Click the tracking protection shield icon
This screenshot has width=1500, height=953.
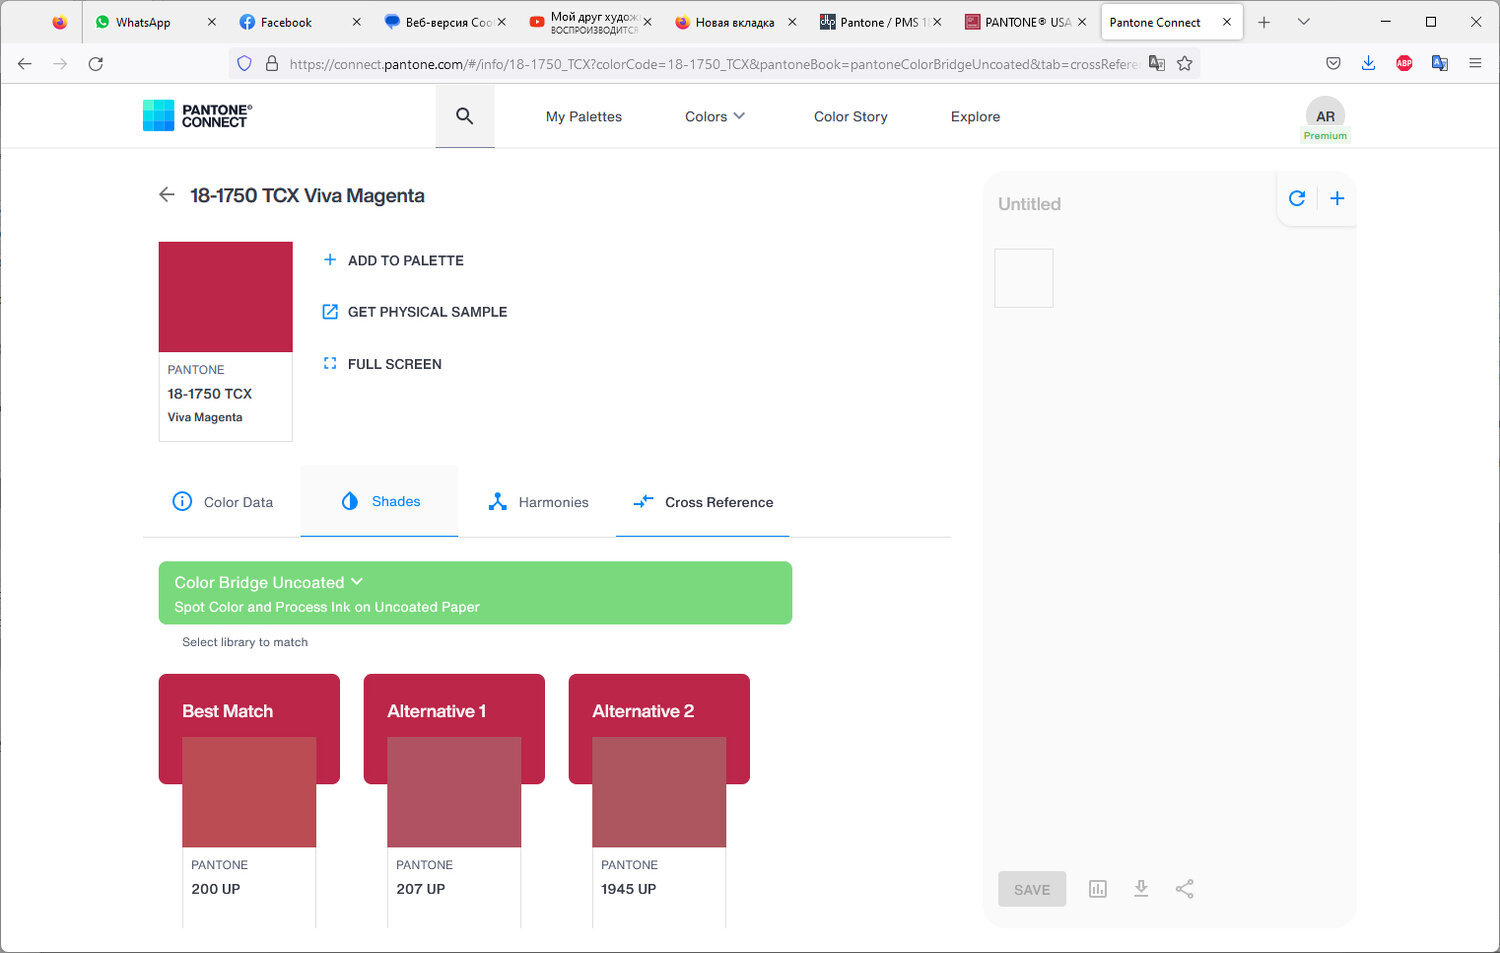[244, 64]
